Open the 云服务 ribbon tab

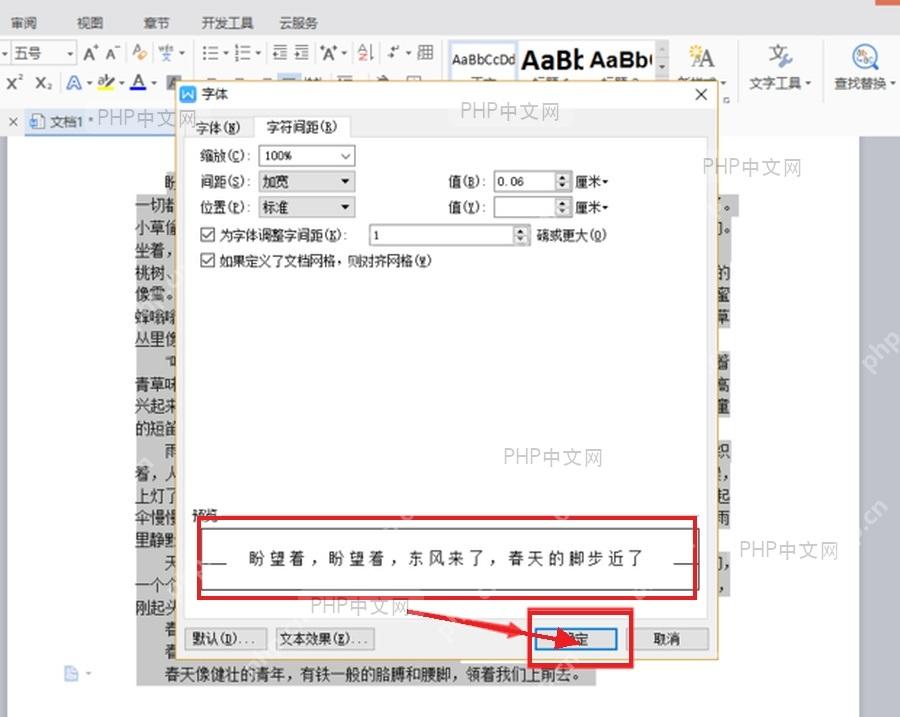[x=298, y=23]
